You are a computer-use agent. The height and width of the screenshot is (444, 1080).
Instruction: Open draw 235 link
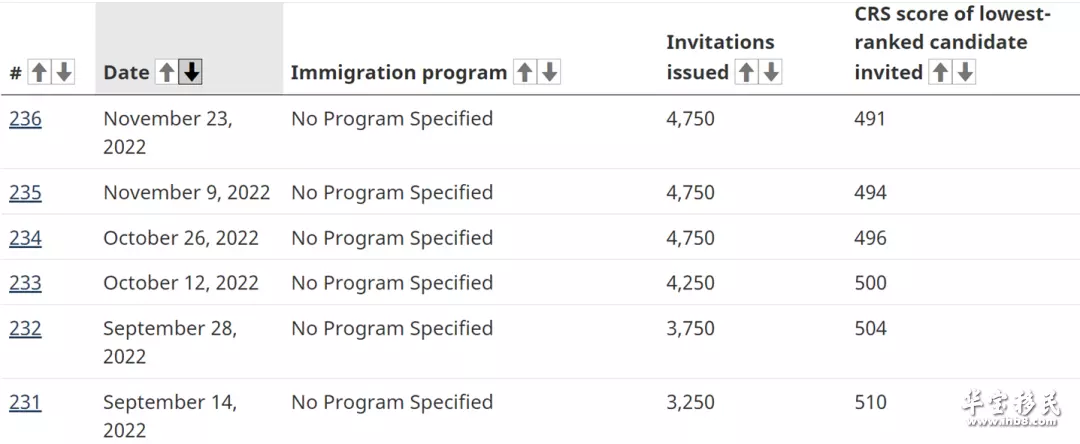coord(25,192)
